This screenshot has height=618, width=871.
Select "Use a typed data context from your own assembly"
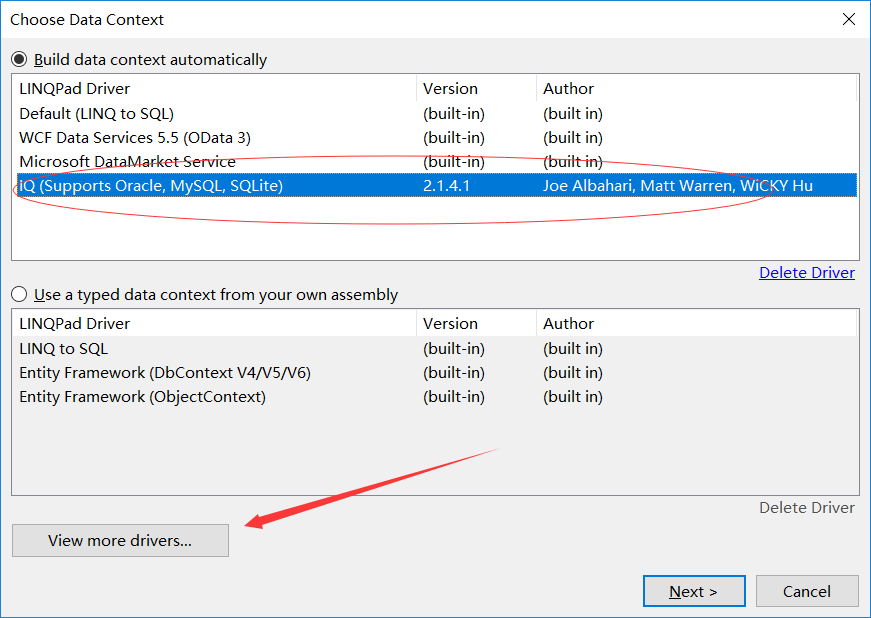pyautogui.click(x=19, y=295)
